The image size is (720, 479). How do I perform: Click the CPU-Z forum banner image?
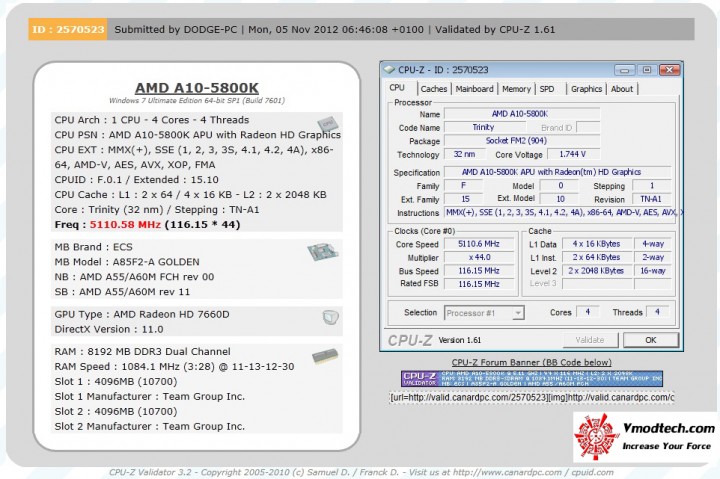coord(532,379)
